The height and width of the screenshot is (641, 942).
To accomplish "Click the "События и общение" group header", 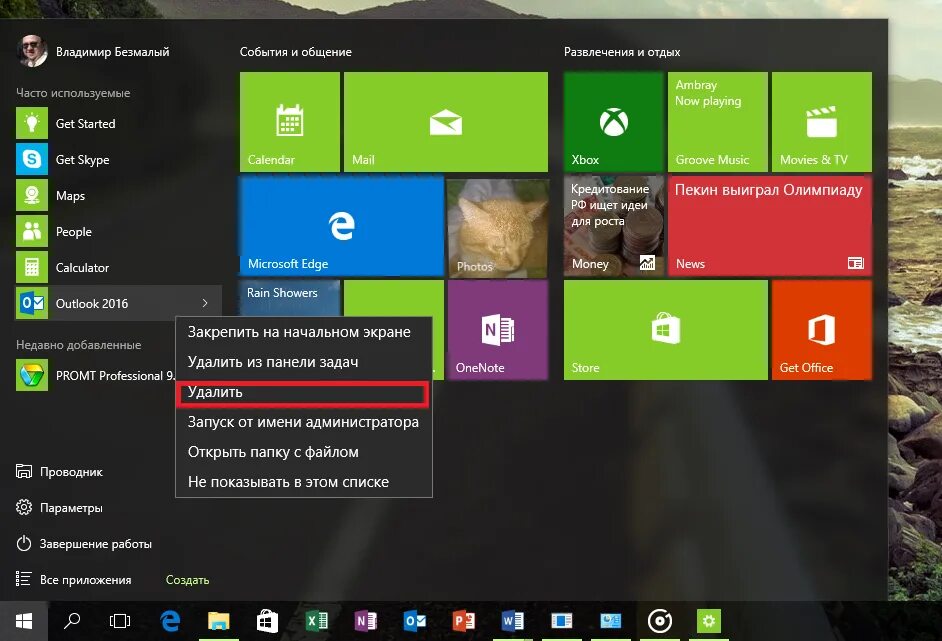I will [296, 52].
